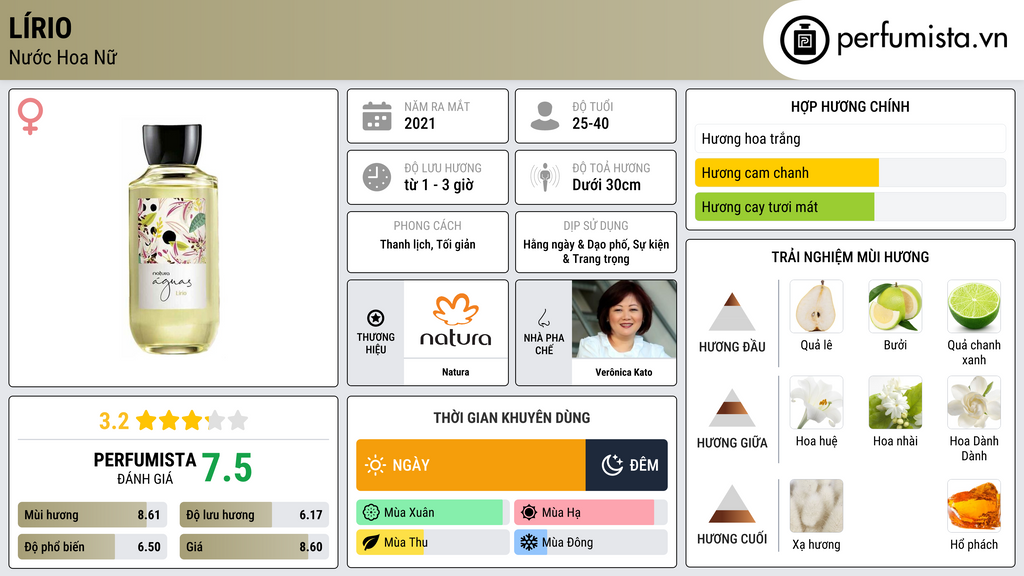Click the từ 1 - 3 giờ value
1024x576 pixels.
439,185
